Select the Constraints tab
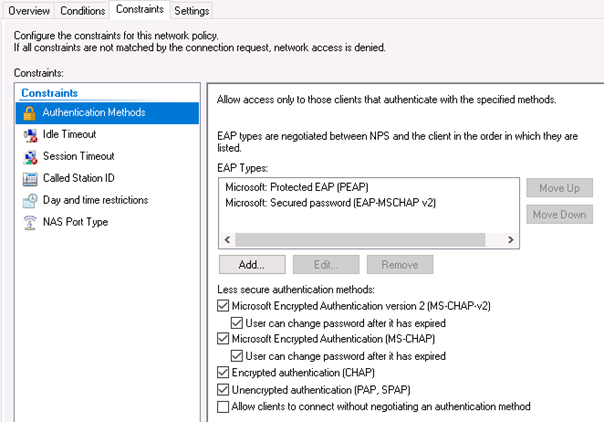604x422 pixels. 140,9
